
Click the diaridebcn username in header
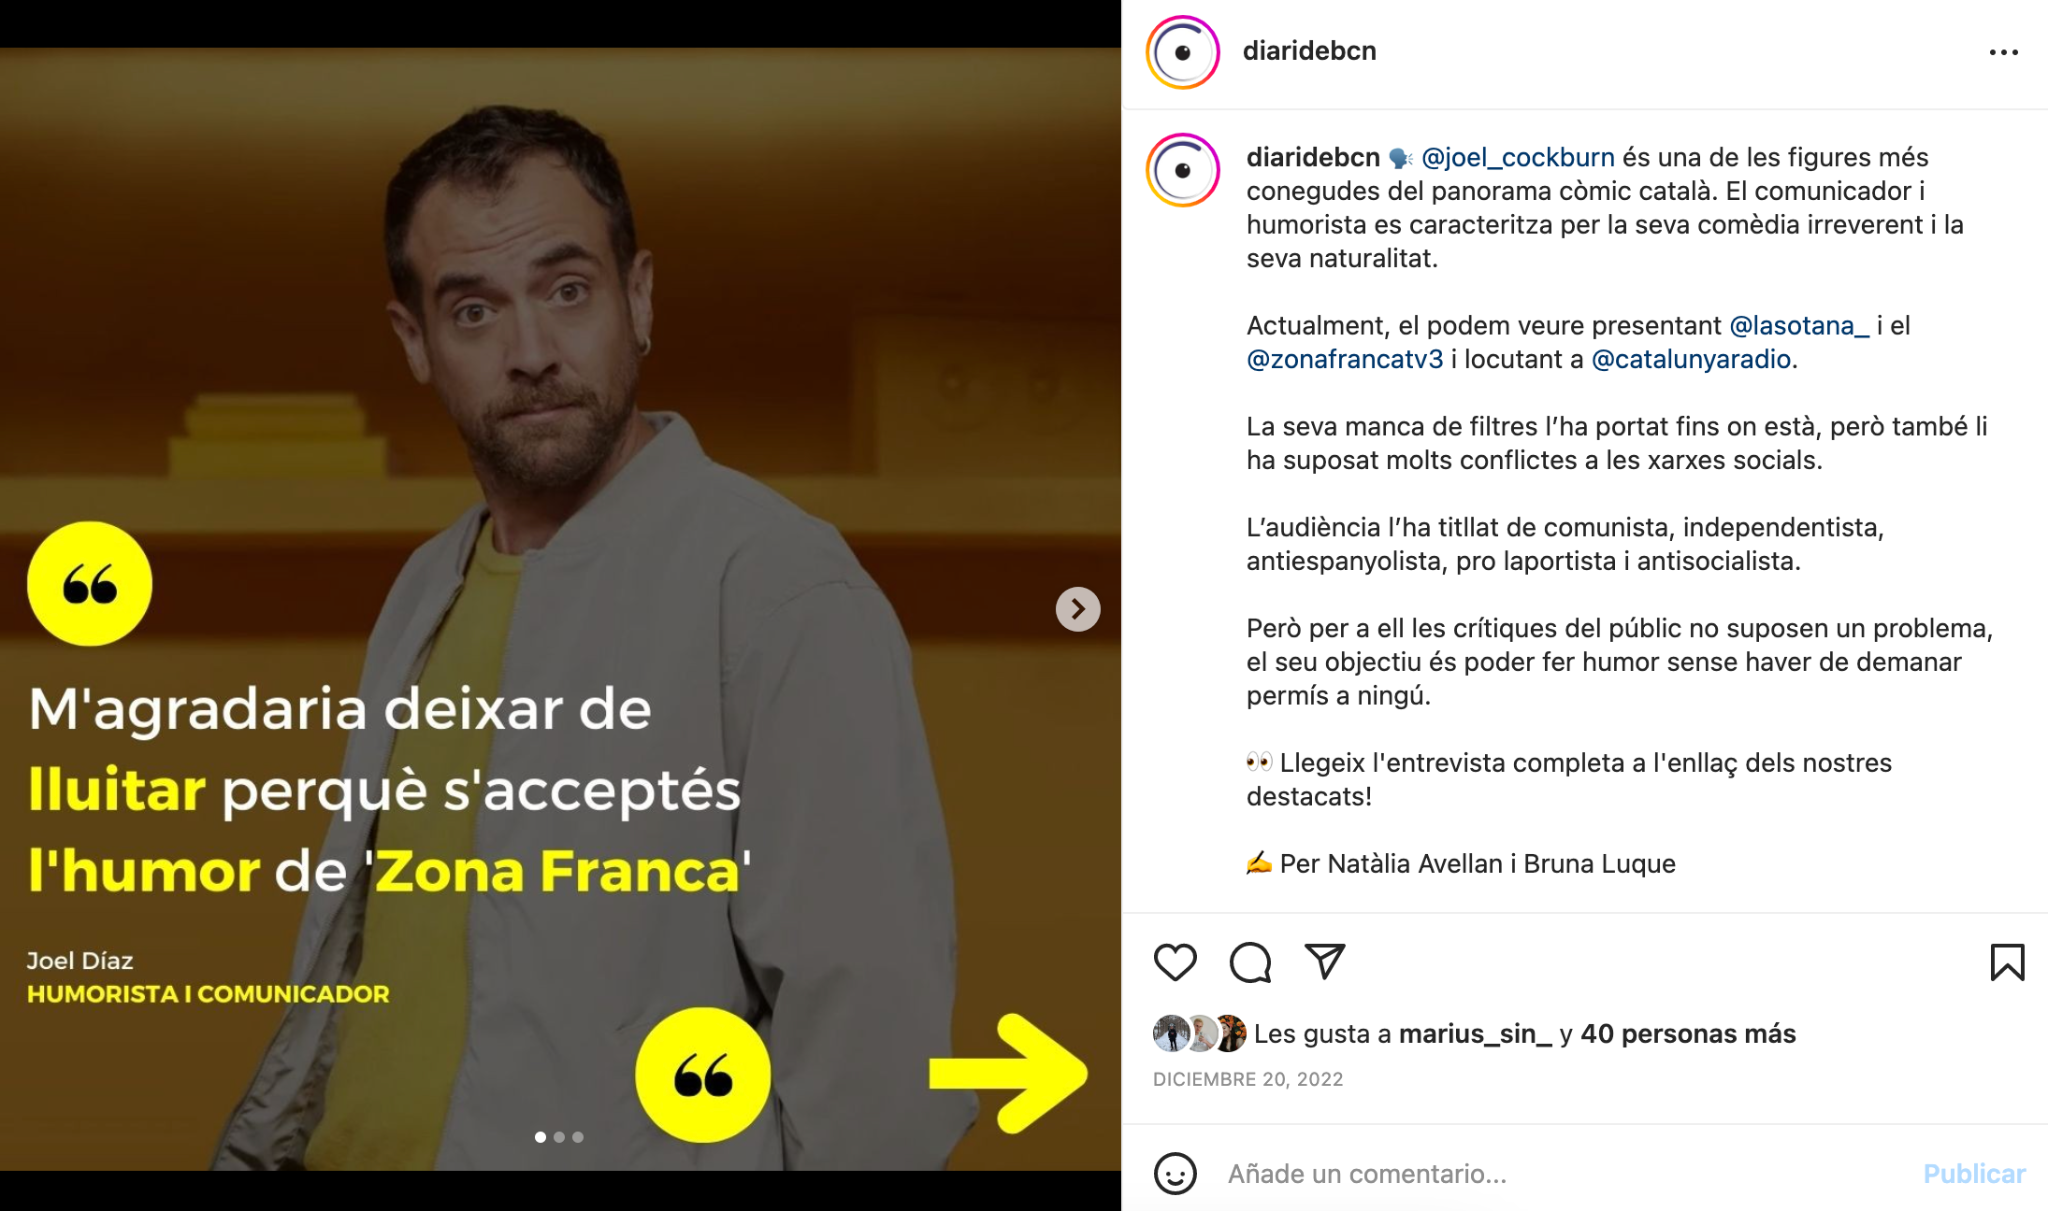point(1309,51)
